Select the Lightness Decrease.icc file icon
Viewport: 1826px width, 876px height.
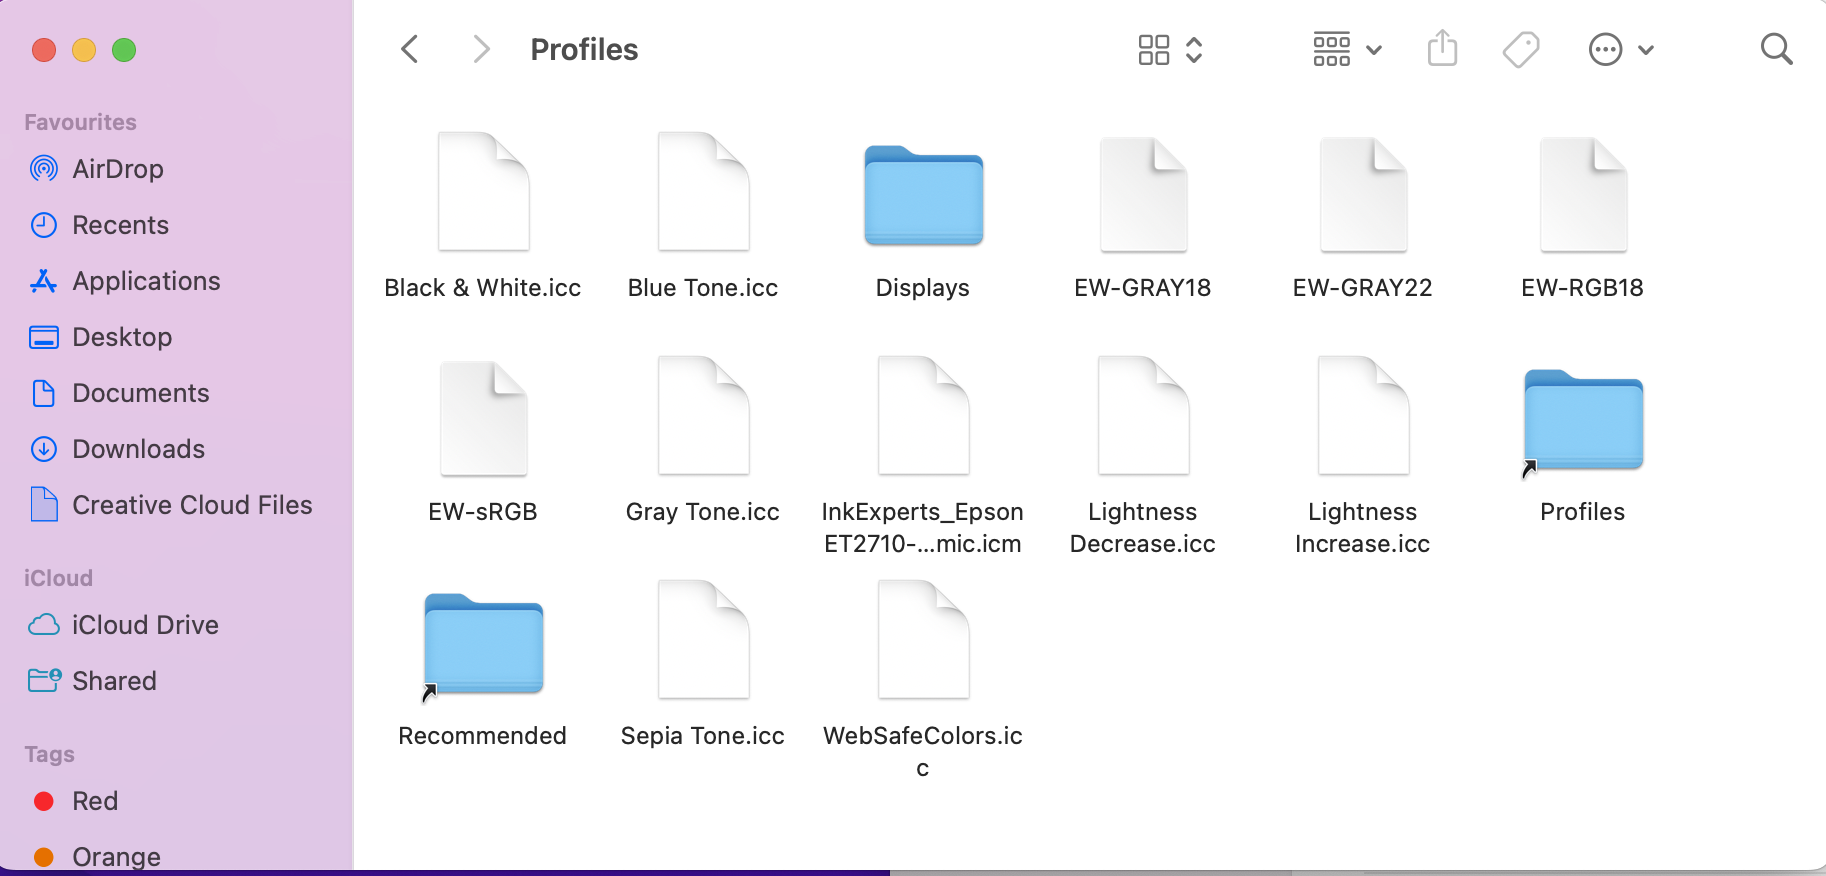coord(1143,415)
